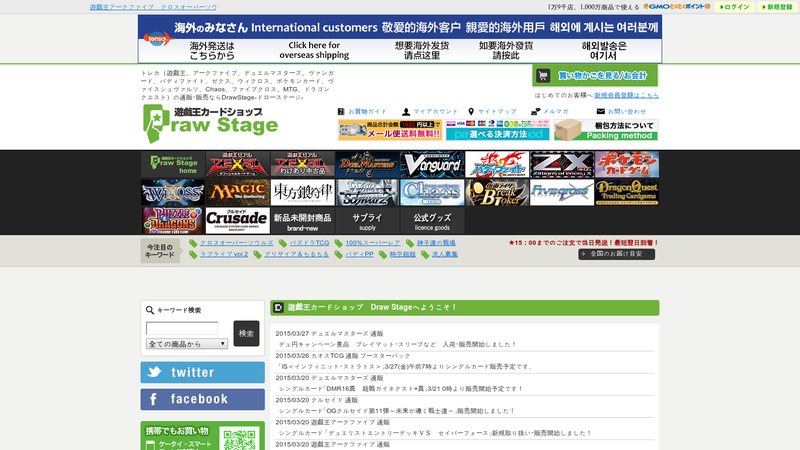800x450 pixels.
Task: Open the クロスオーバーソウルズ keyword tag
Action: tap(236, 243)
